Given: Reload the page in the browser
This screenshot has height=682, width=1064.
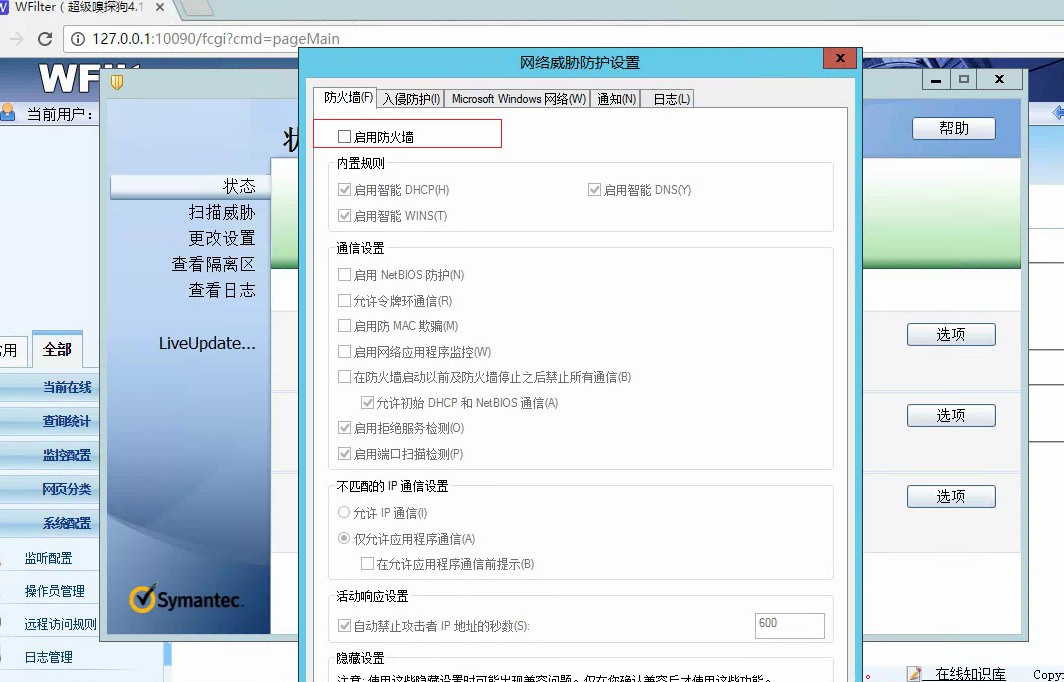Looking at the screenshot, I should pyautogui.click(x=44, y=39).
